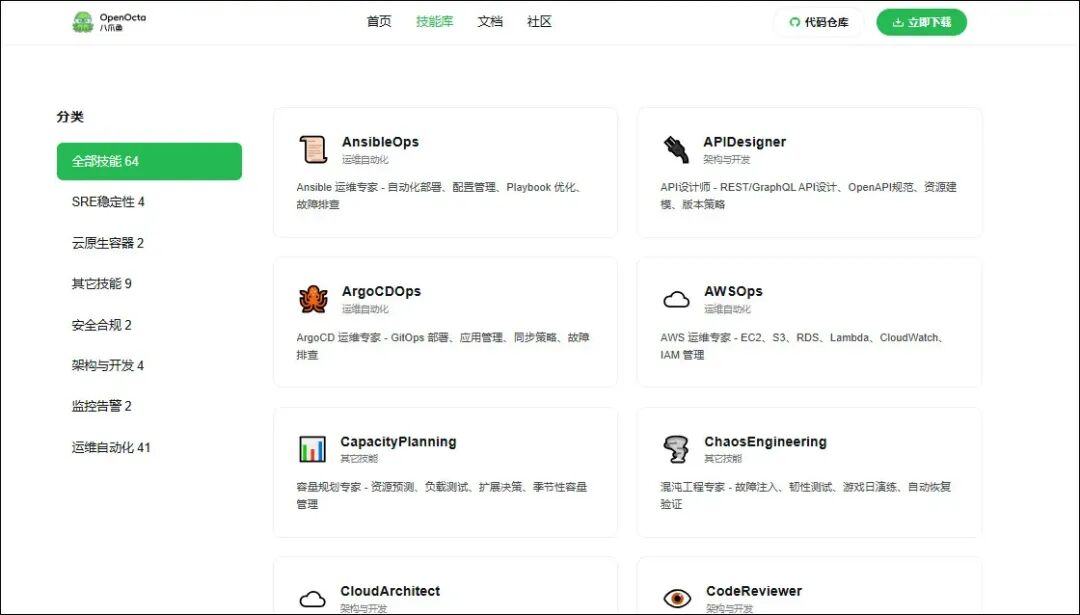Click the AWSOps EC2, S3 description text

(x=802, y=346)
